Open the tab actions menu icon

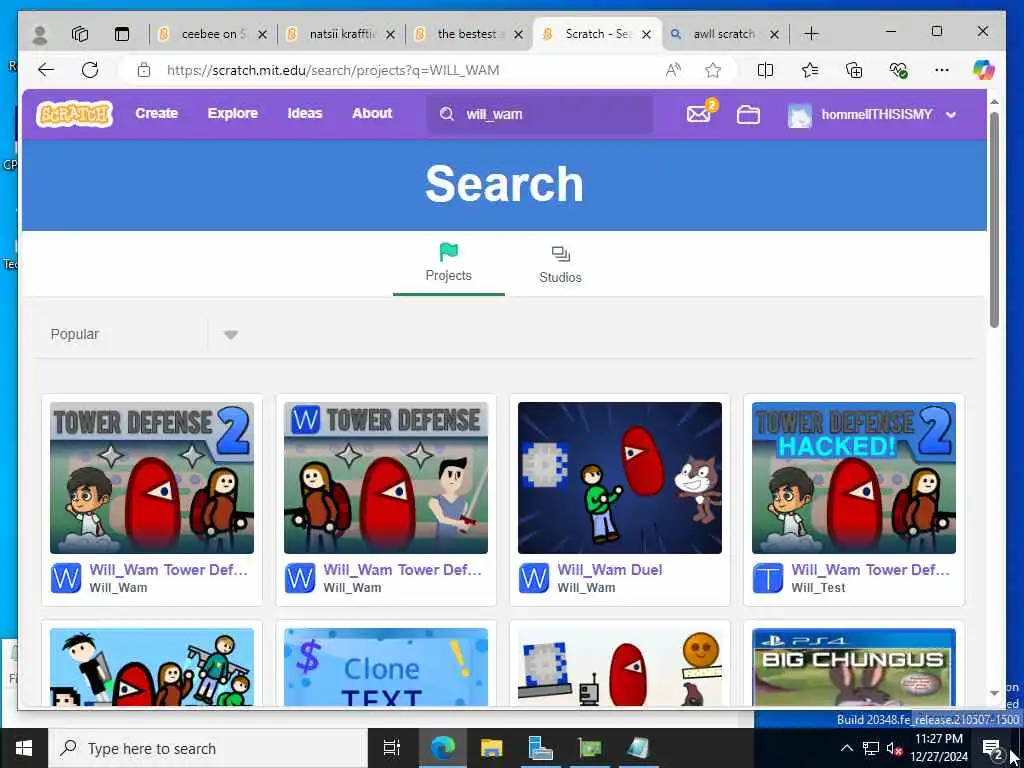122,34
